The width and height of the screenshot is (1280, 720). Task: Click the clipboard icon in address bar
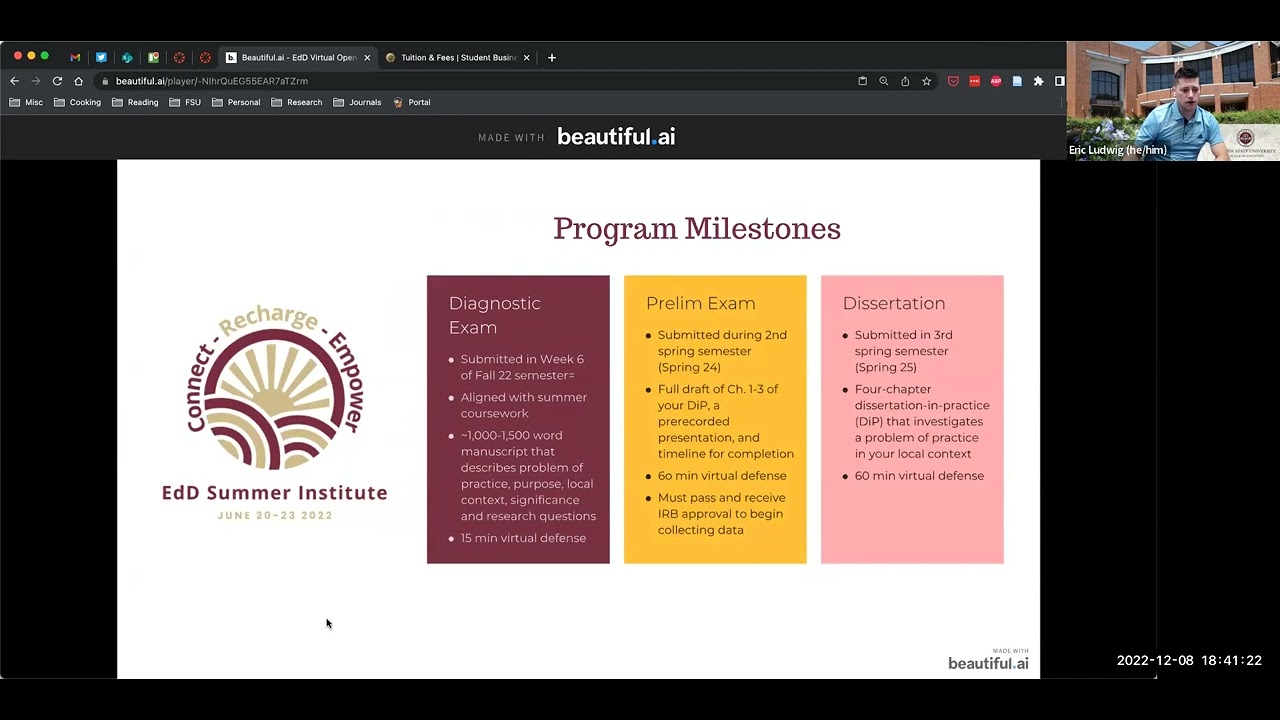pos(862,81)
